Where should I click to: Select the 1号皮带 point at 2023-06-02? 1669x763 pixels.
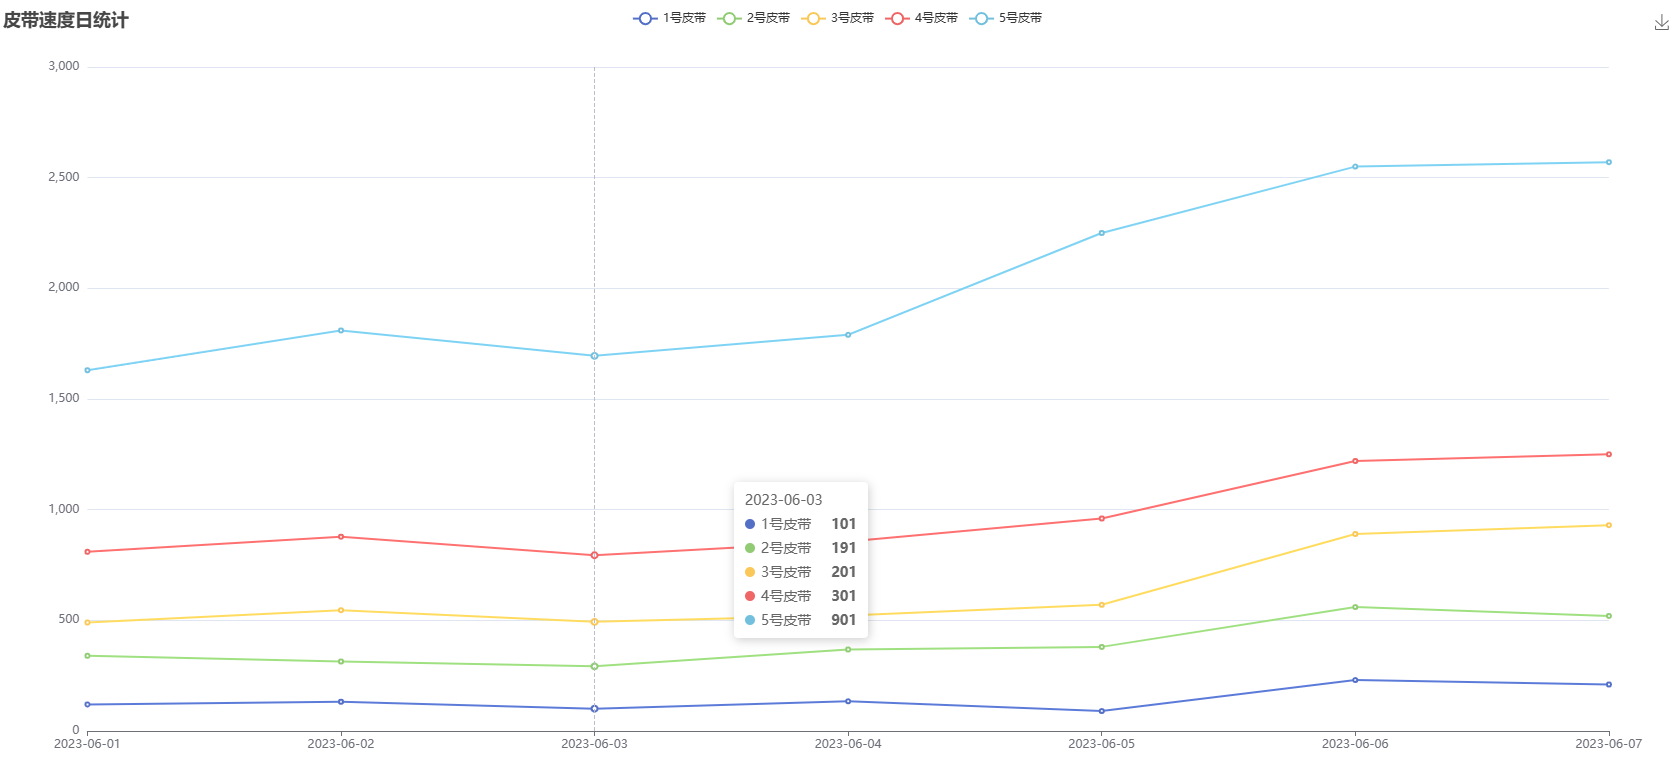[341, 702]
